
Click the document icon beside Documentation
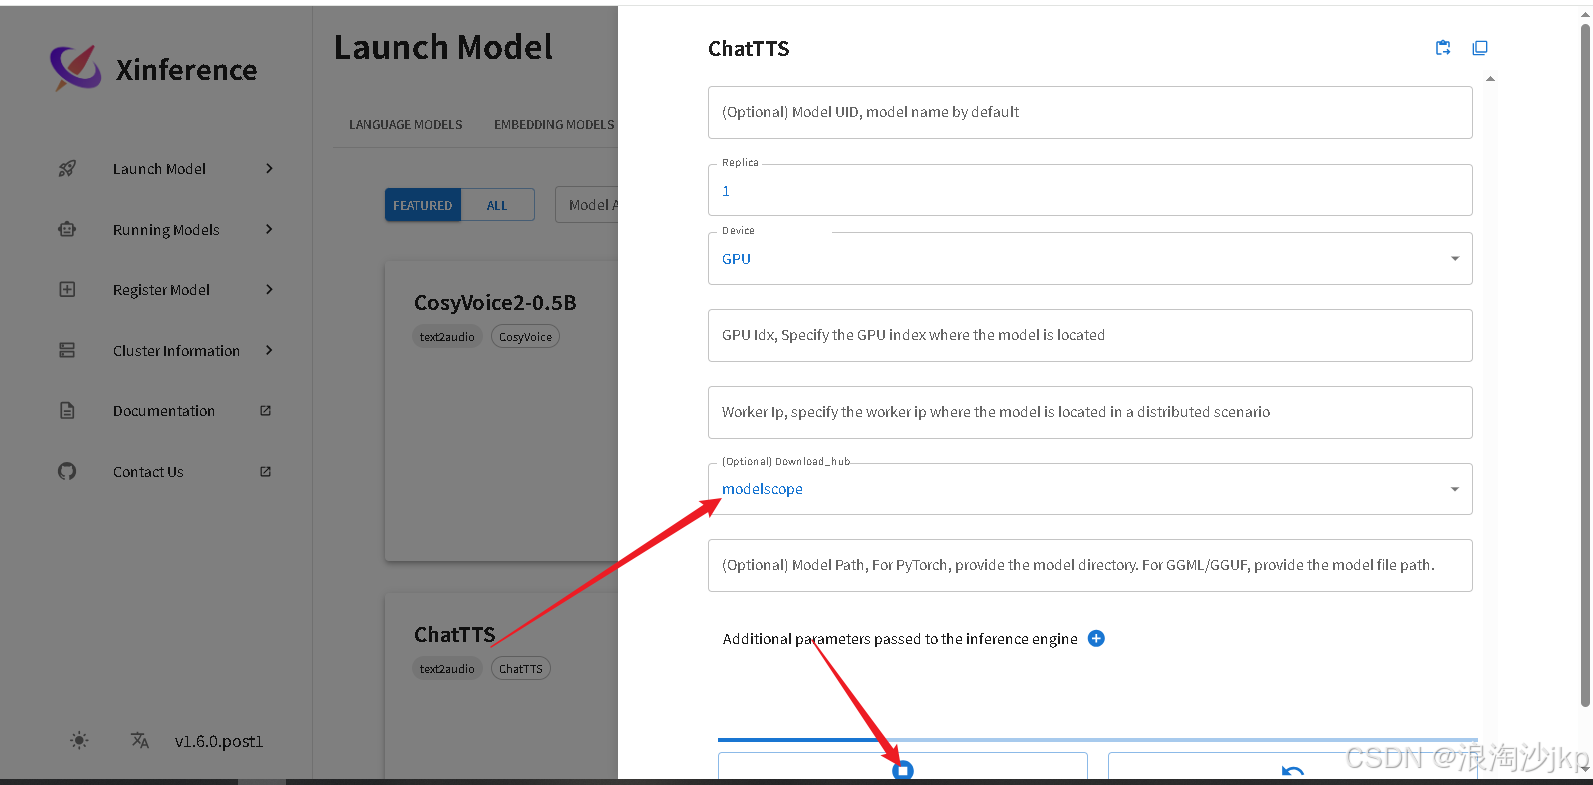pyautogui.click(x=67, y=411)
